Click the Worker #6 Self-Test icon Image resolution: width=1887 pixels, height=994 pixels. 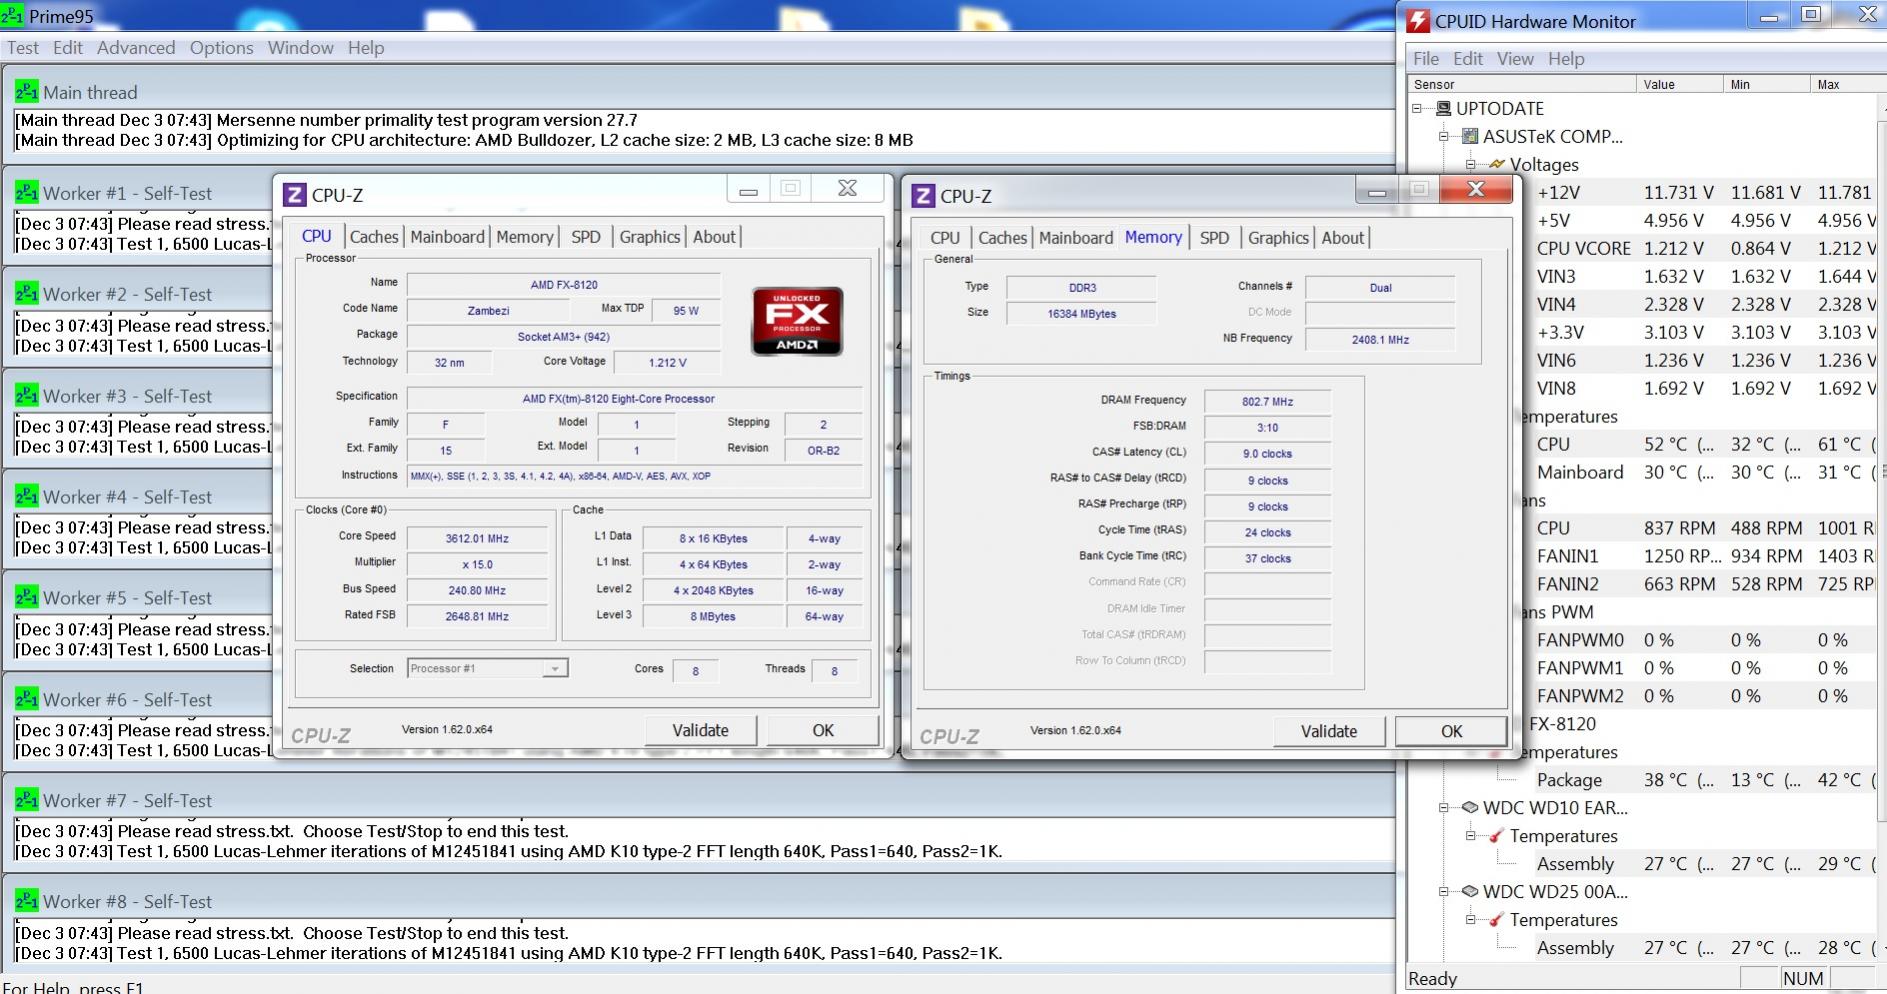click(x=26, y=700)
